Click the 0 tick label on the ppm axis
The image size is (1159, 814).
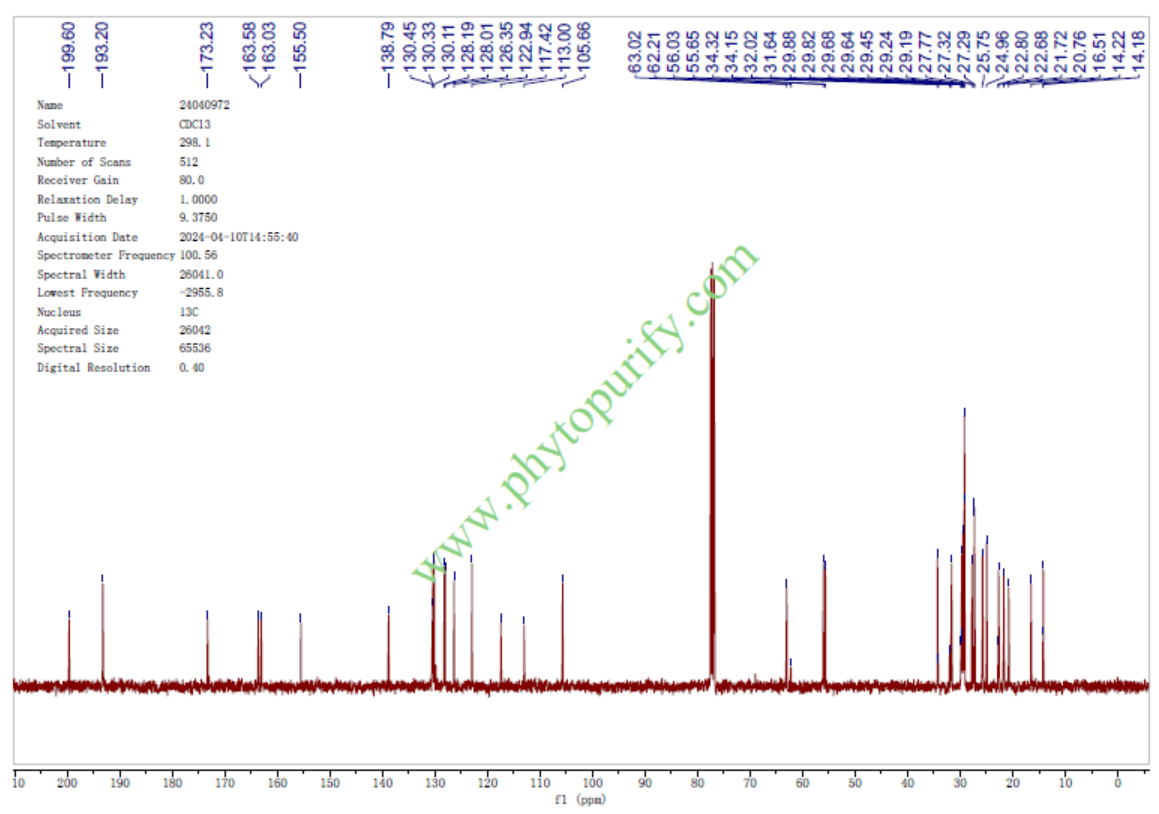pyautogui.click(x=1117, y=782)
